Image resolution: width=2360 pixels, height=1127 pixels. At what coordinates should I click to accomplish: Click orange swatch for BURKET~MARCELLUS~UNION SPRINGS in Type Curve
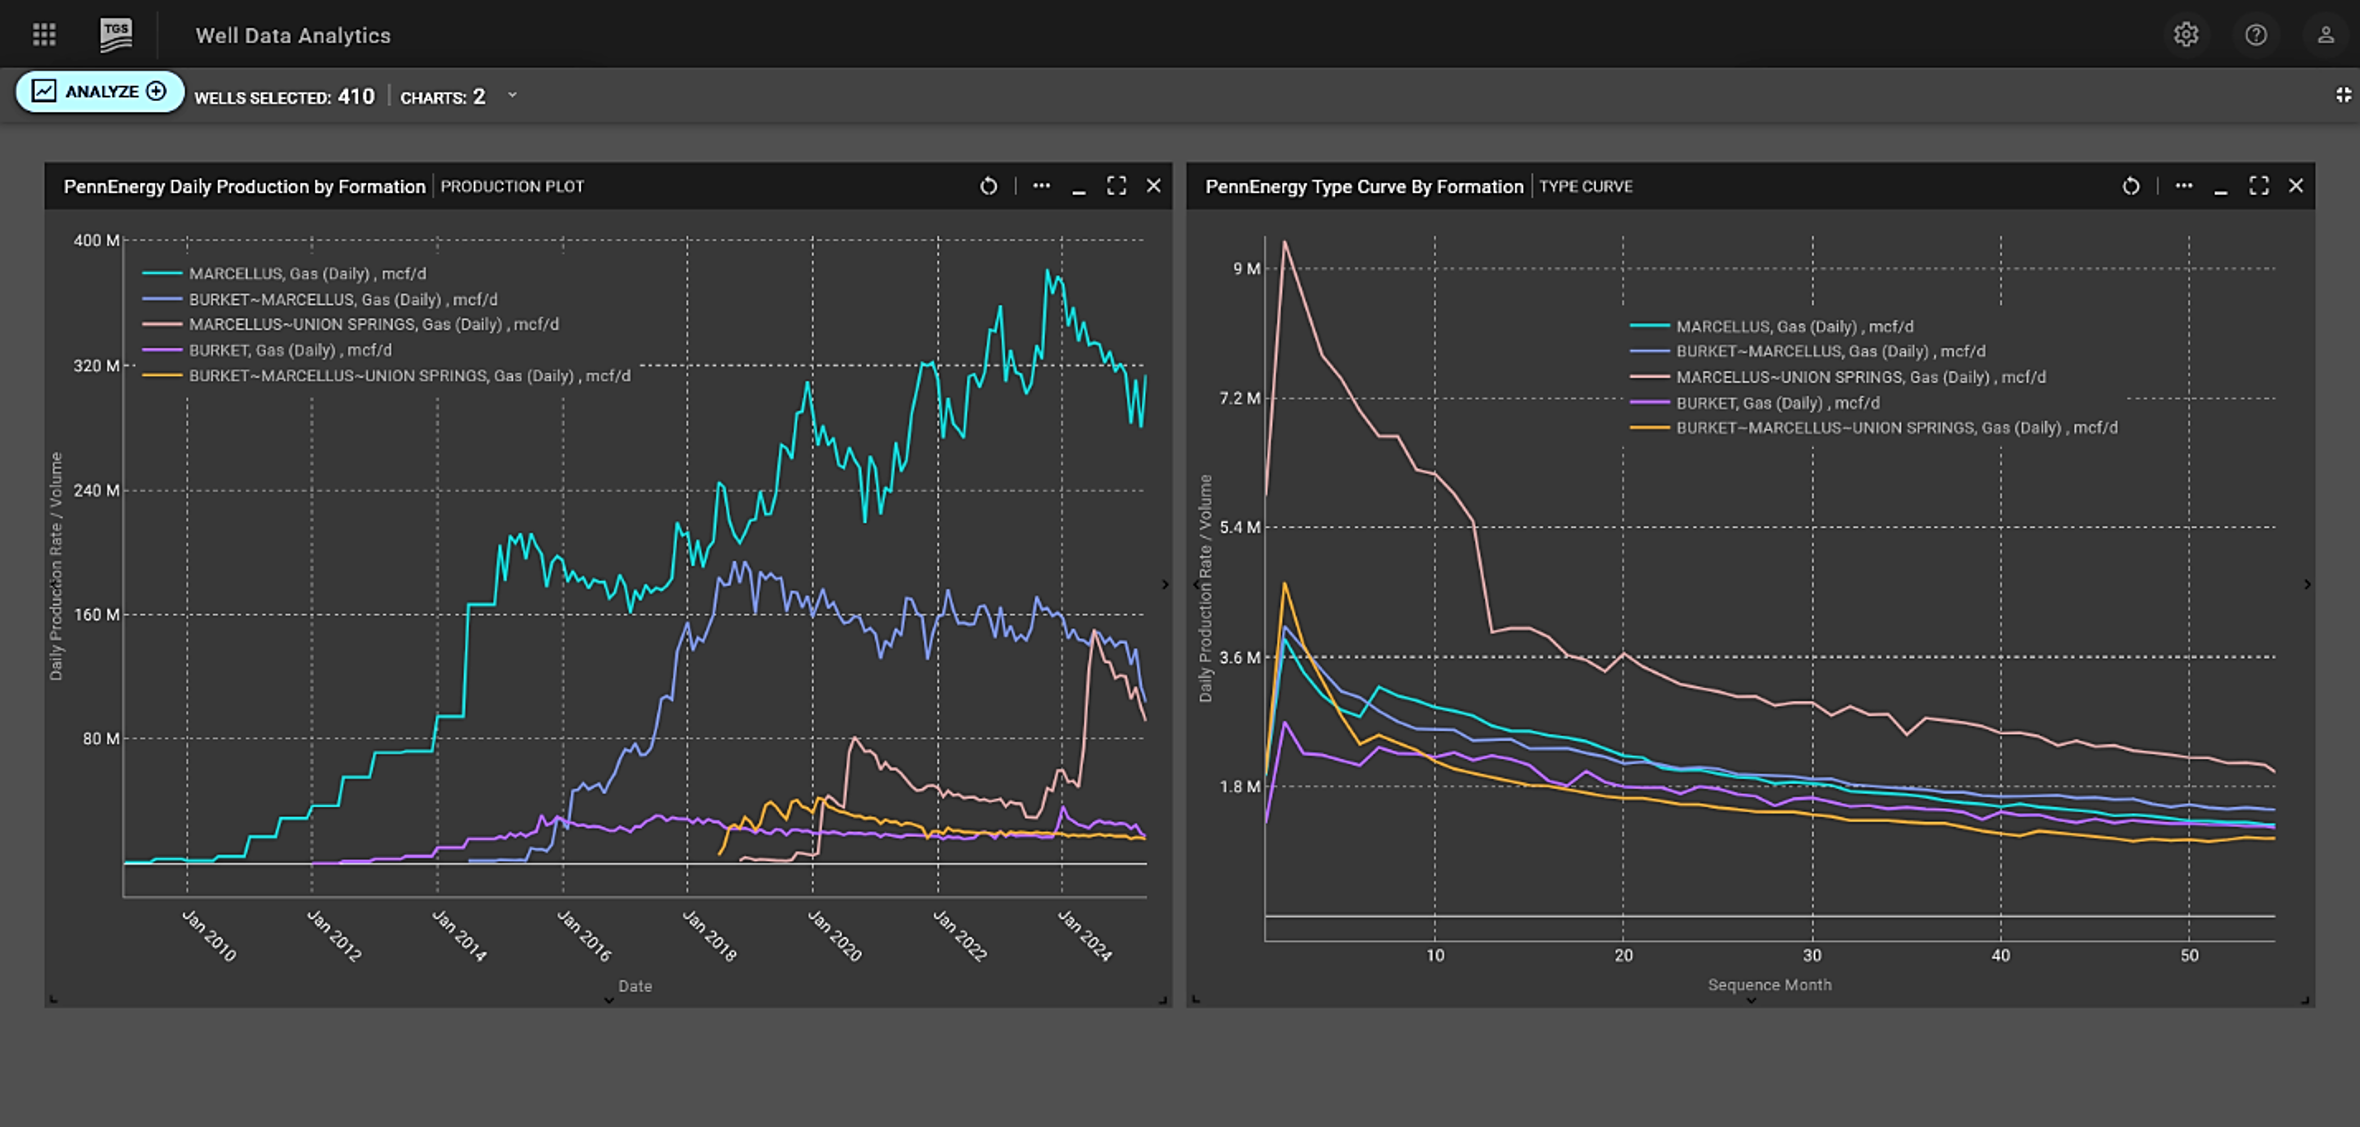click(x=1649, y=428)
